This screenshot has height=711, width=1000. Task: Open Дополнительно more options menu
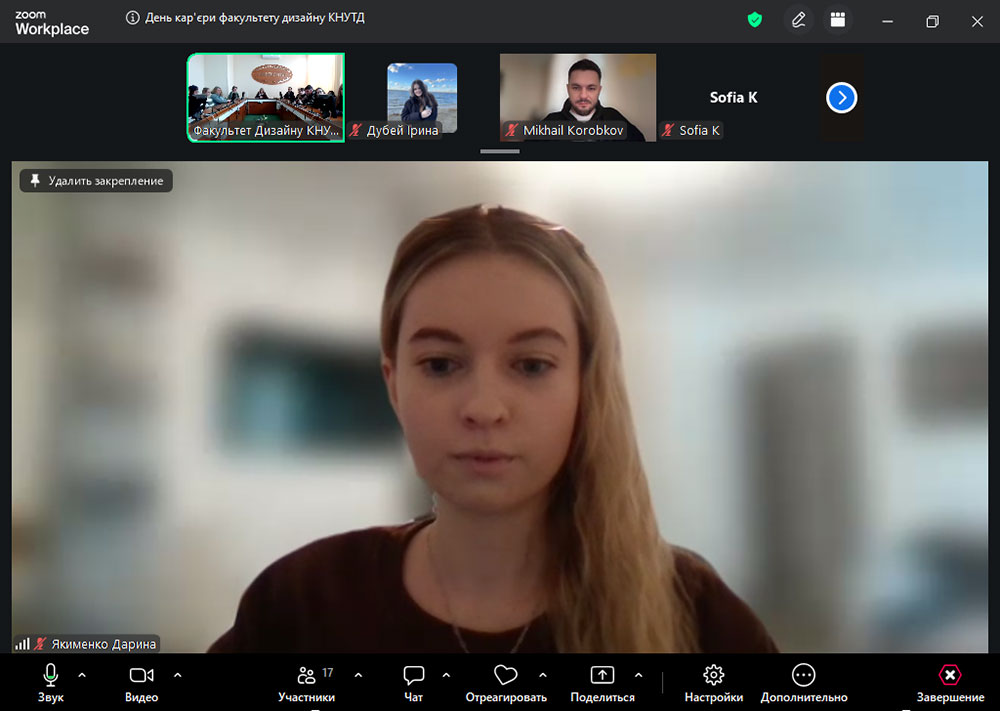[803, 683]
